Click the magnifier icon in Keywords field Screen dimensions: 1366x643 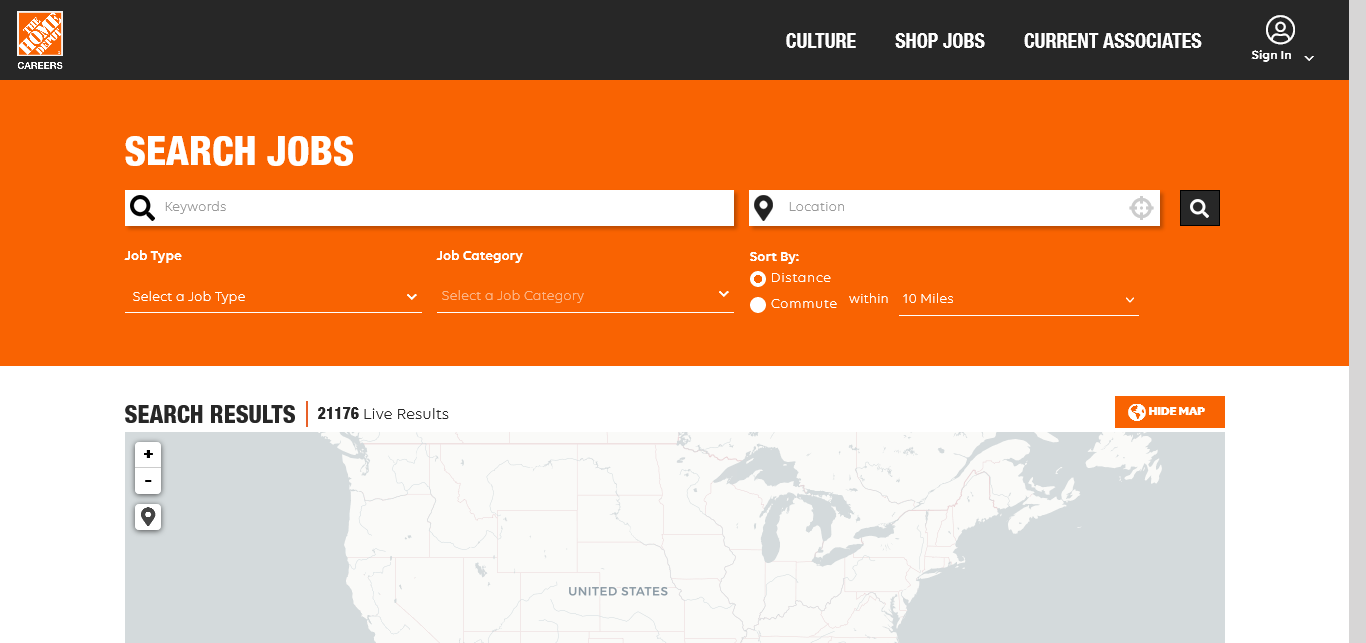click(x=143, y=208)
